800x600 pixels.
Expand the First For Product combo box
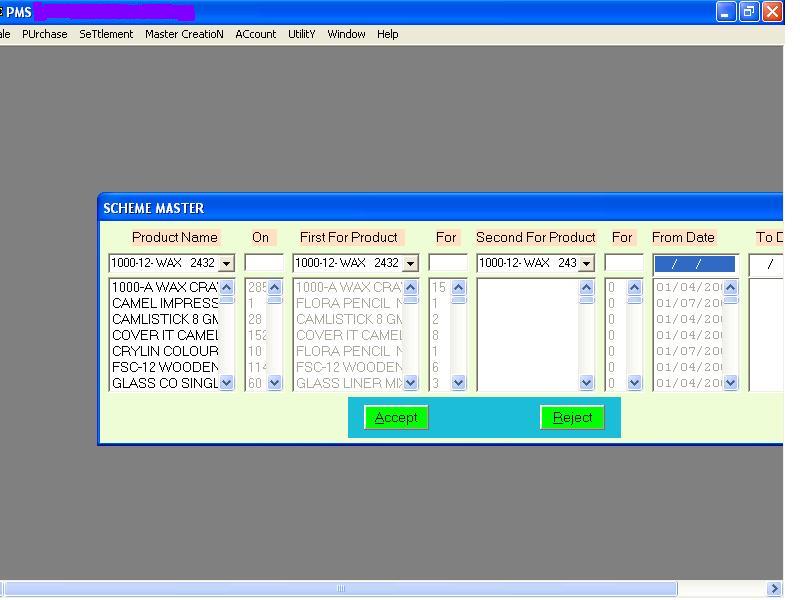click(410, 264)
